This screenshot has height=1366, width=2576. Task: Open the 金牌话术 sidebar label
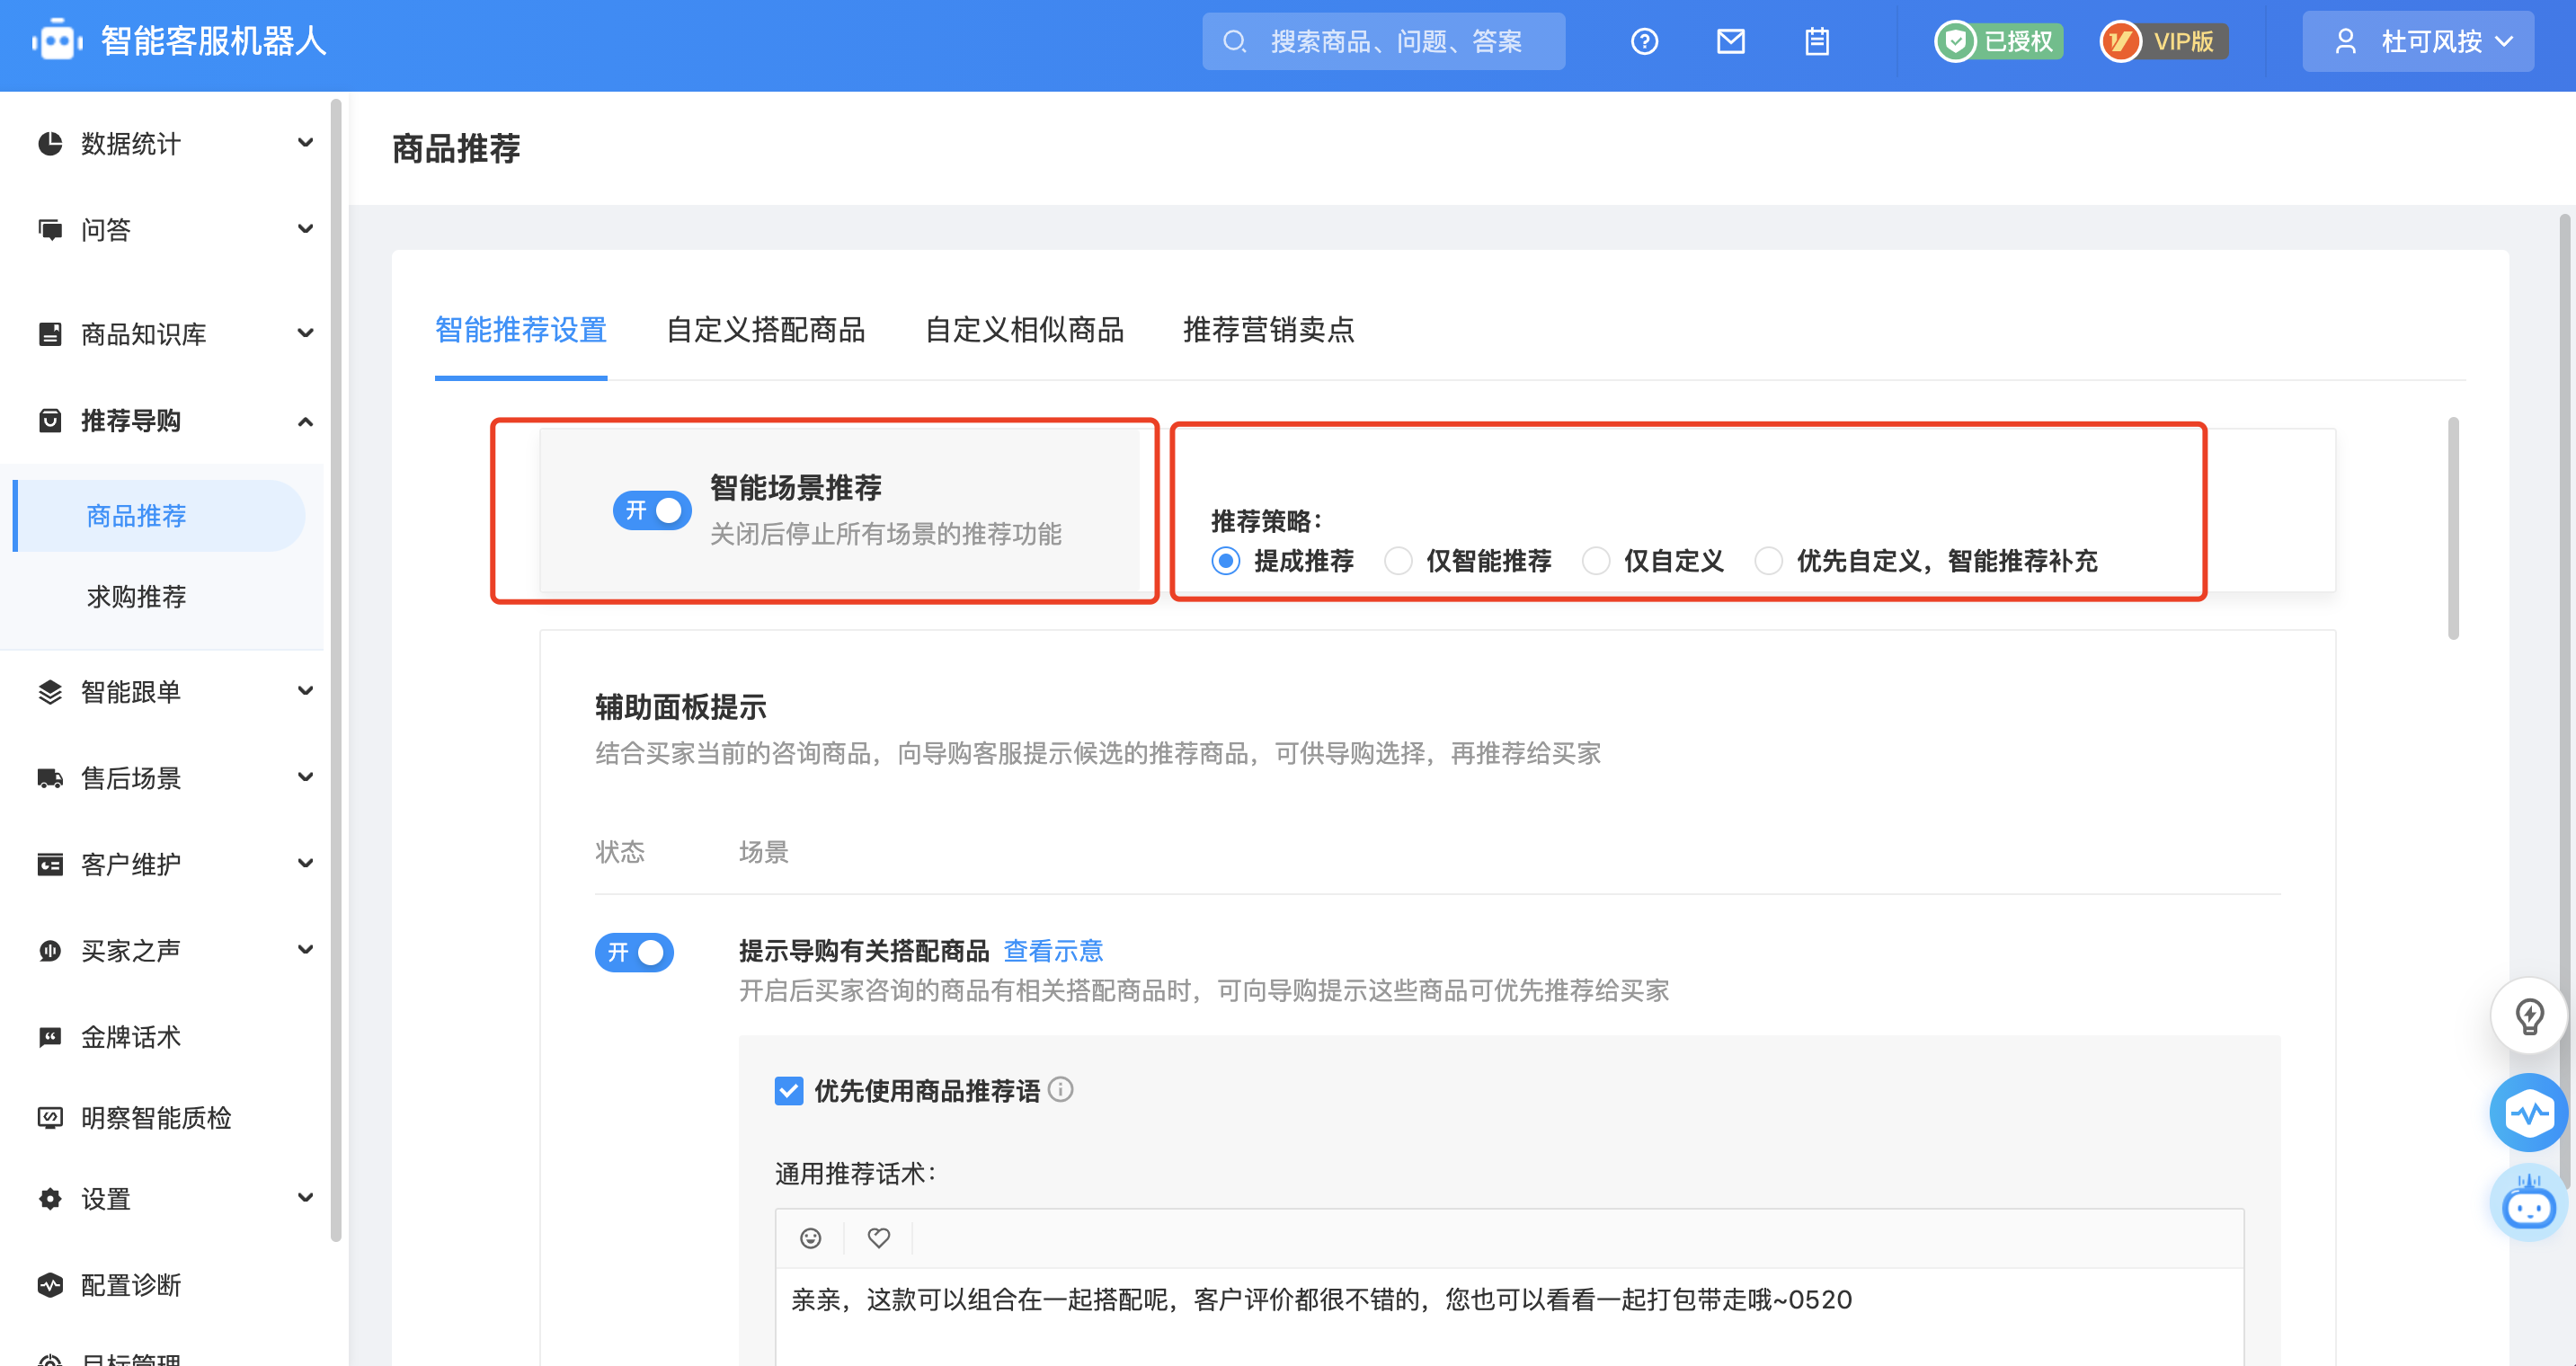pyautogui.click(x=131, y=1037)
